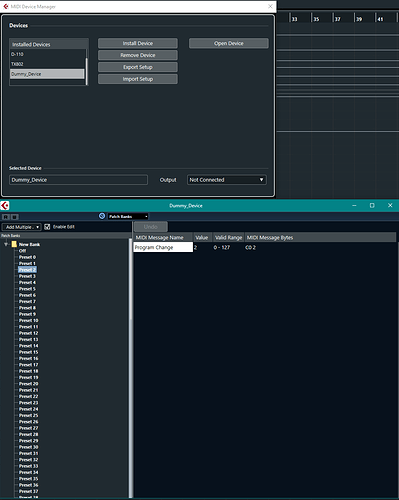This screenshot has height=500, width=399.
Task: Select the New Bank folder icon
Action: (x=14, y=244)
